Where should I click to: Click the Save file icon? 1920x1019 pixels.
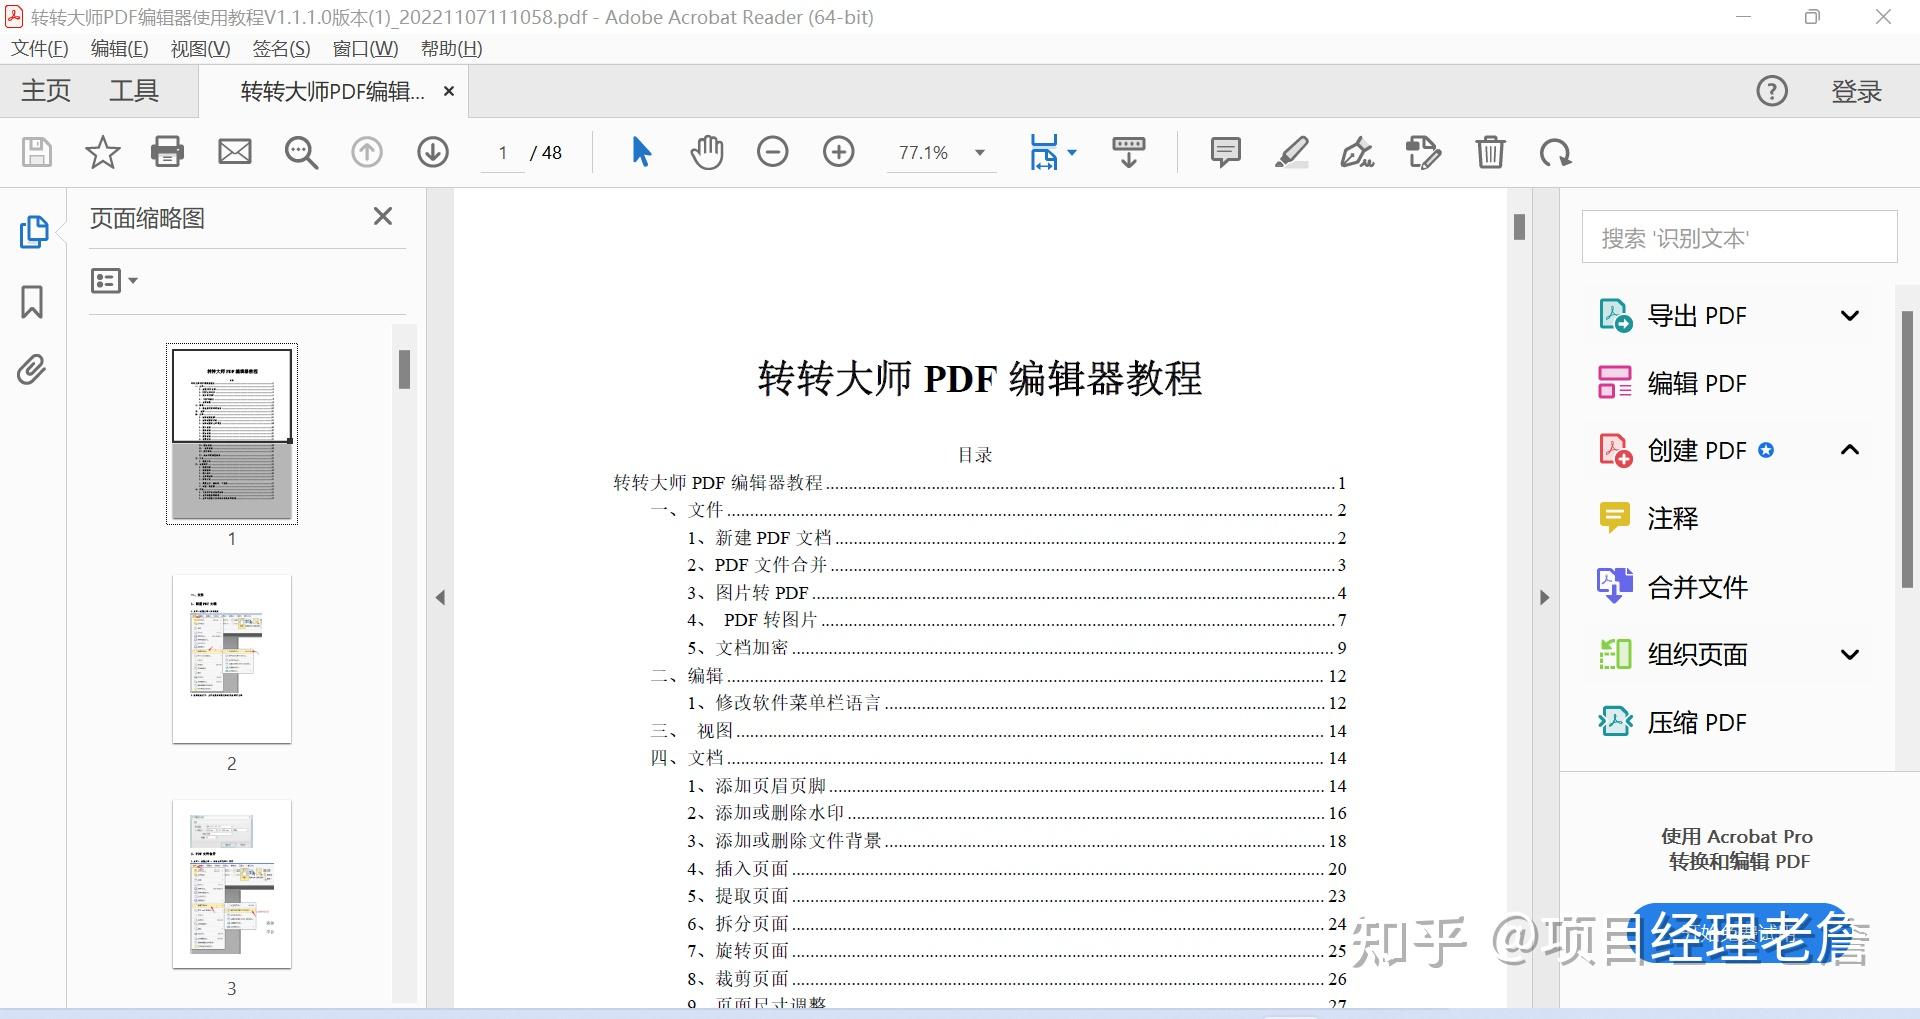click(37, 152)
